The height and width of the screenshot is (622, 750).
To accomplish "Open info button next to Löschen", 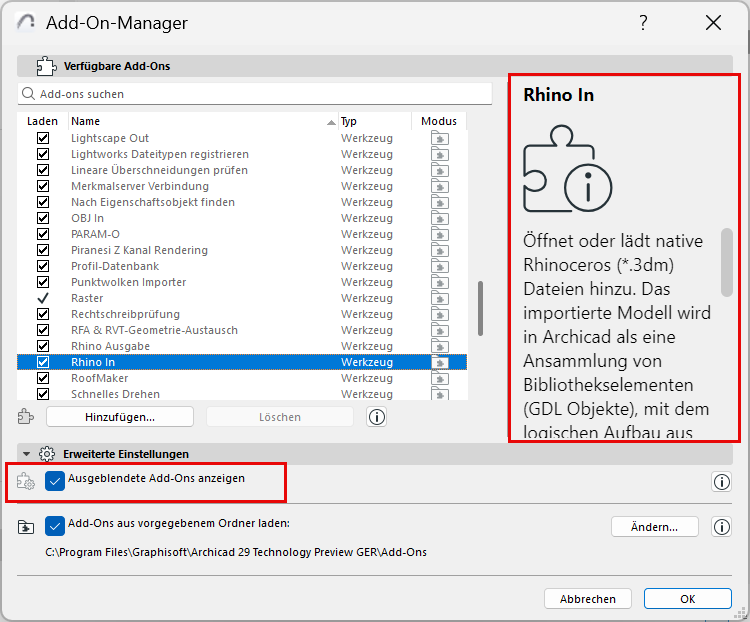I will pos(376,417).
